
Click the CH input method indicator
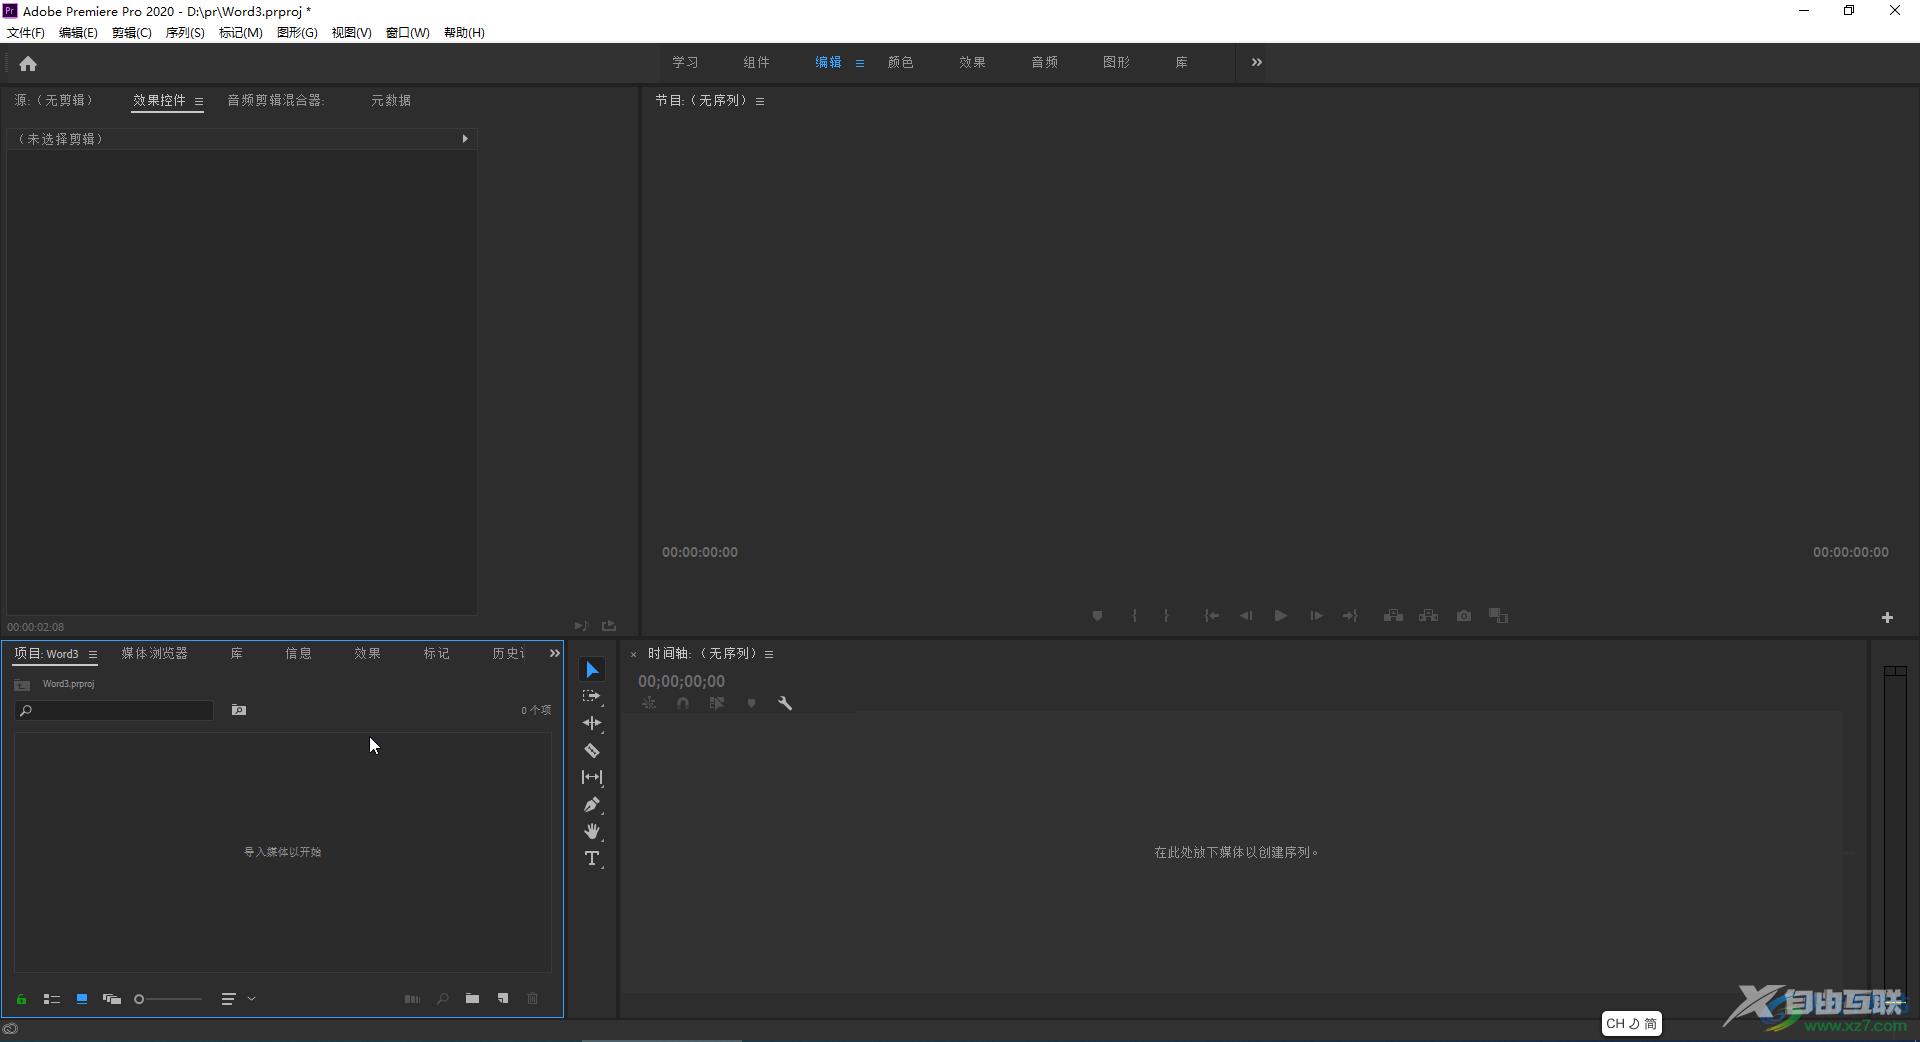pos(1631,1023)
